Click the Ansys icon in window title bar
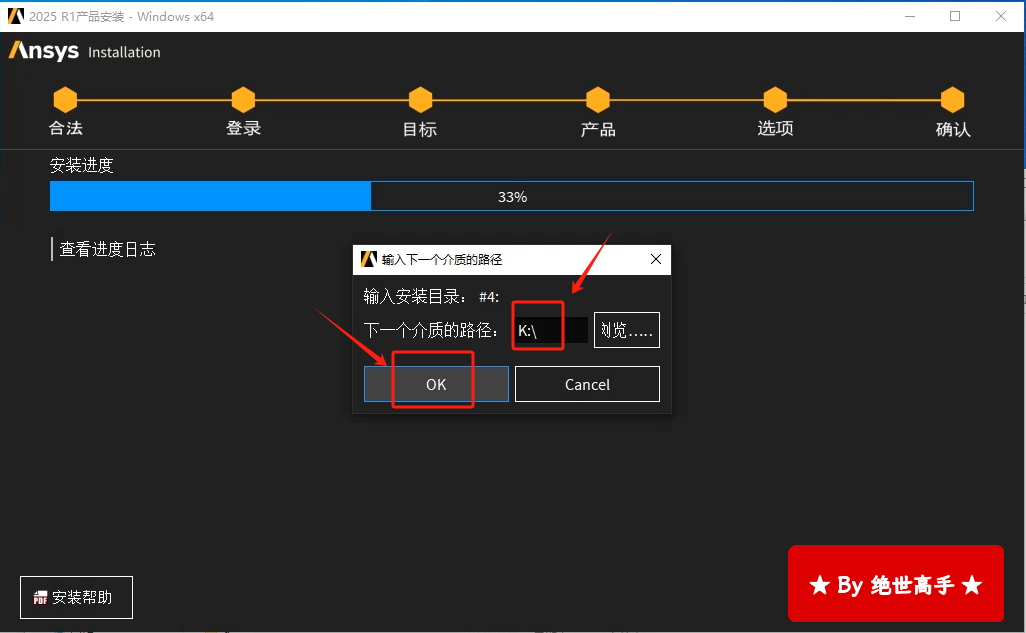 [x=16, y=16]
